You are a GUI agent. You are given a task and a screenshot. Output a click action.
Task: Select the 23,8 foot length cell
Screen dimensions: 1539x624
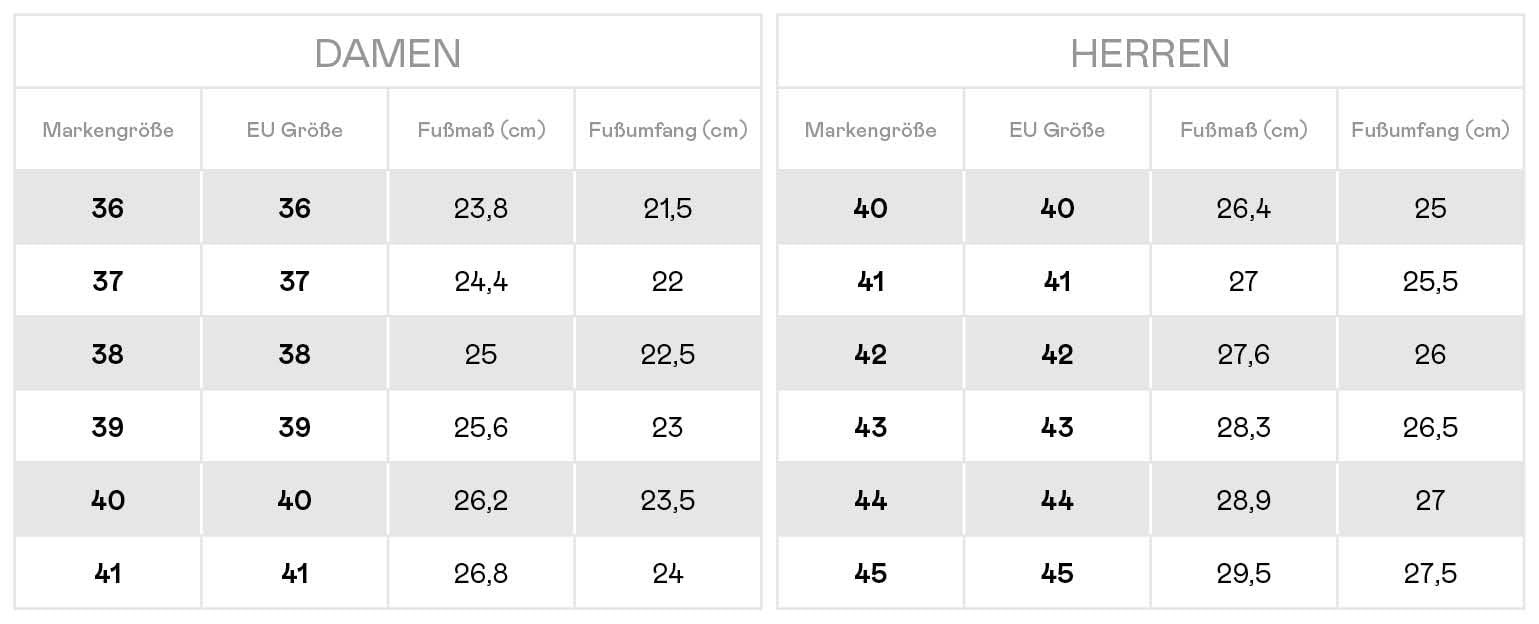pyautogui.click(x=481, y=208)
